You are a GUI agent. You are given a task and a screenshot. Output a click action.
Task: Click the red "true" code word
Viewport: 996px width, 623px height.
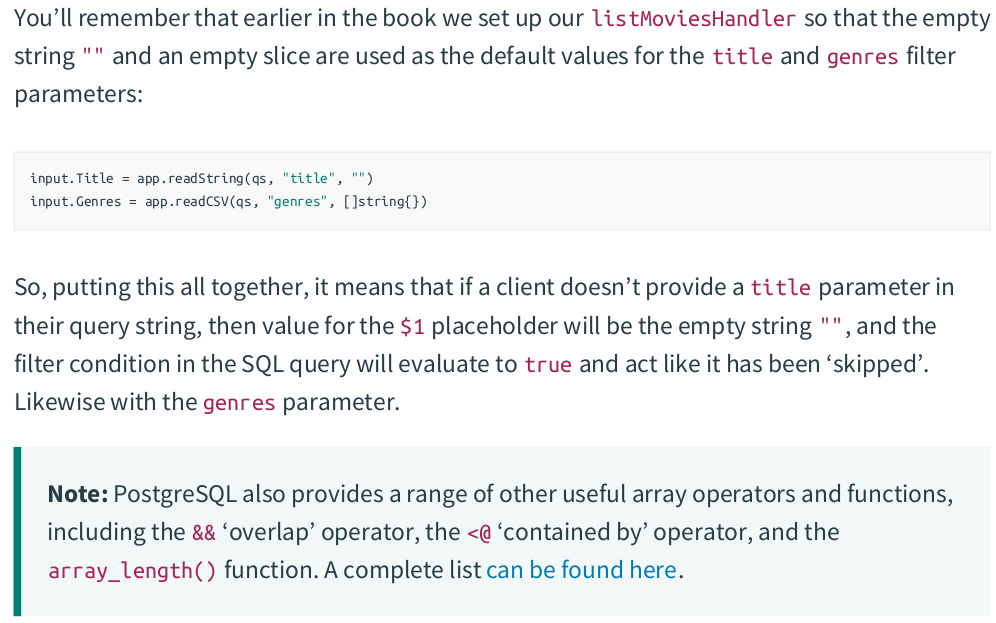pyautogui.click(x=547, y=365)
